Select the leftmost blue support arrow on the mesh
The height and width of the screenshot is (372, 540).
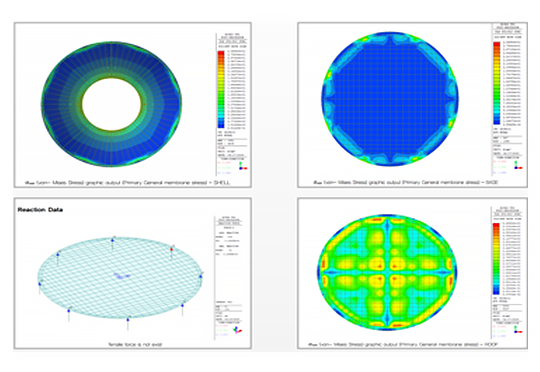40,288
